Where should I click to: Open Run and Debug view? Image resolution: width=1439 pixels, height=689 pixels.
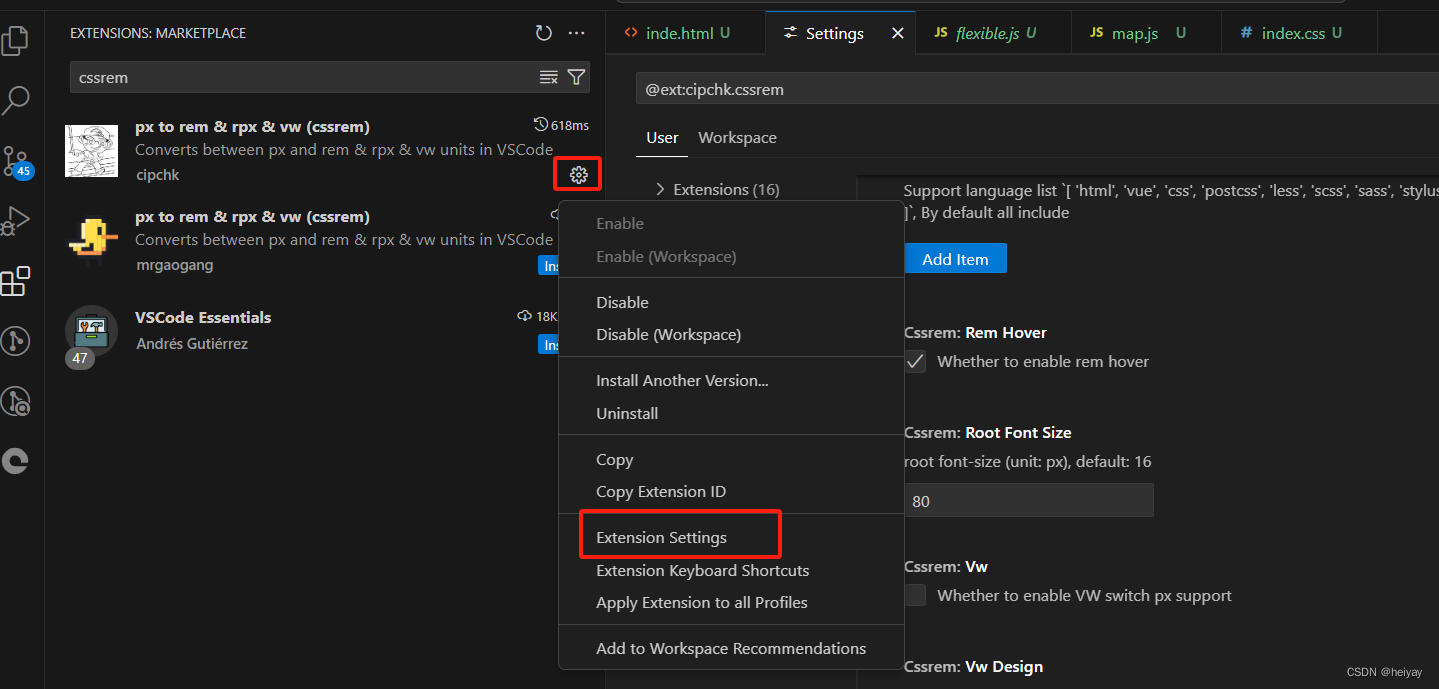tap(16, 220)
